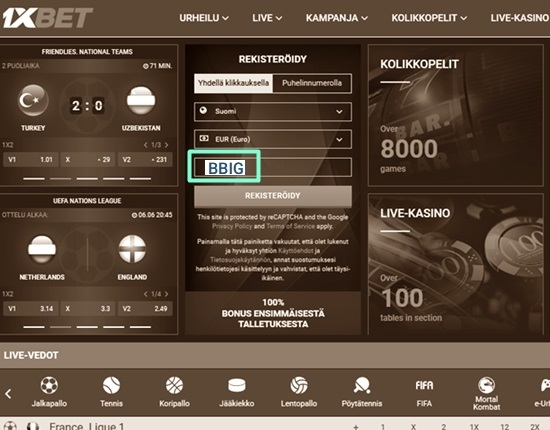Click the England flag icon
This screenshot has height=430, width=550.
click(x=132, y=249)
